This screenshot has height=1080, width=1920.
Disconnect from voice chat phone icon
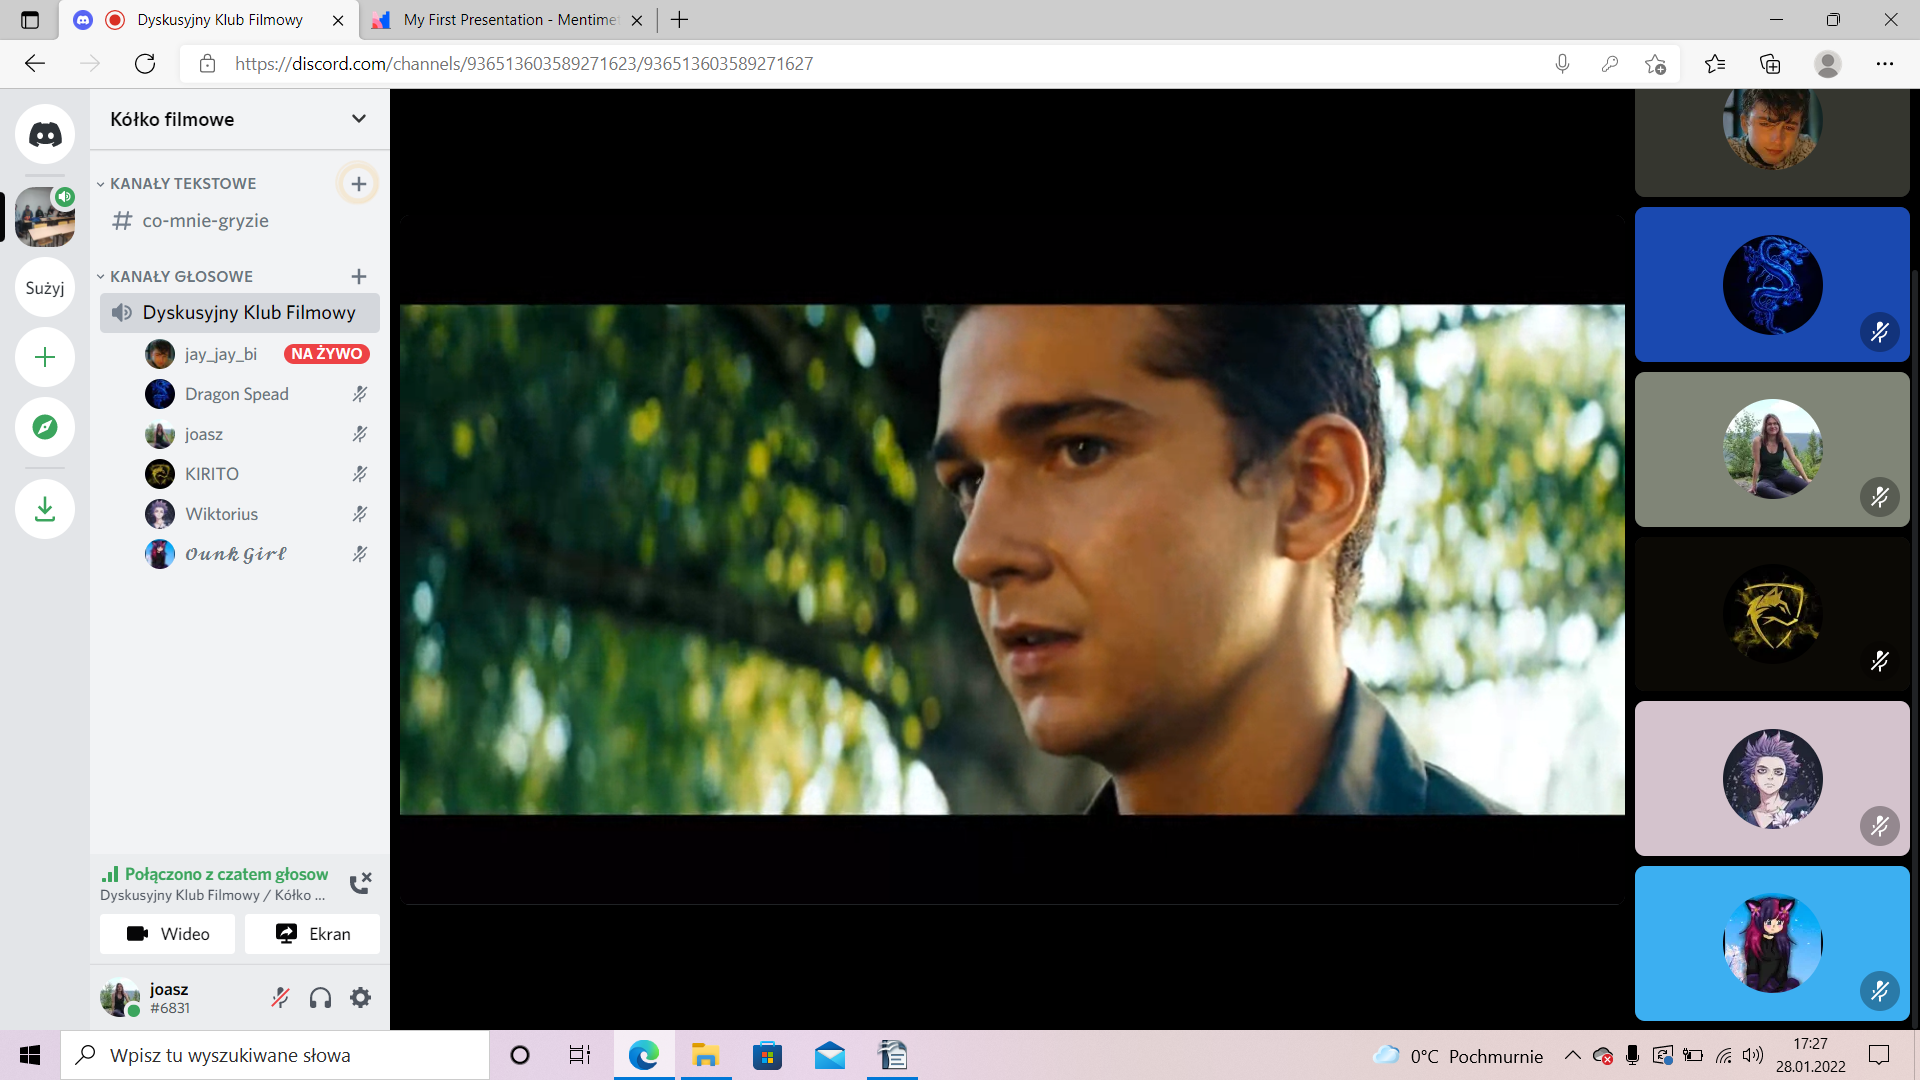(x=360, y=883)
